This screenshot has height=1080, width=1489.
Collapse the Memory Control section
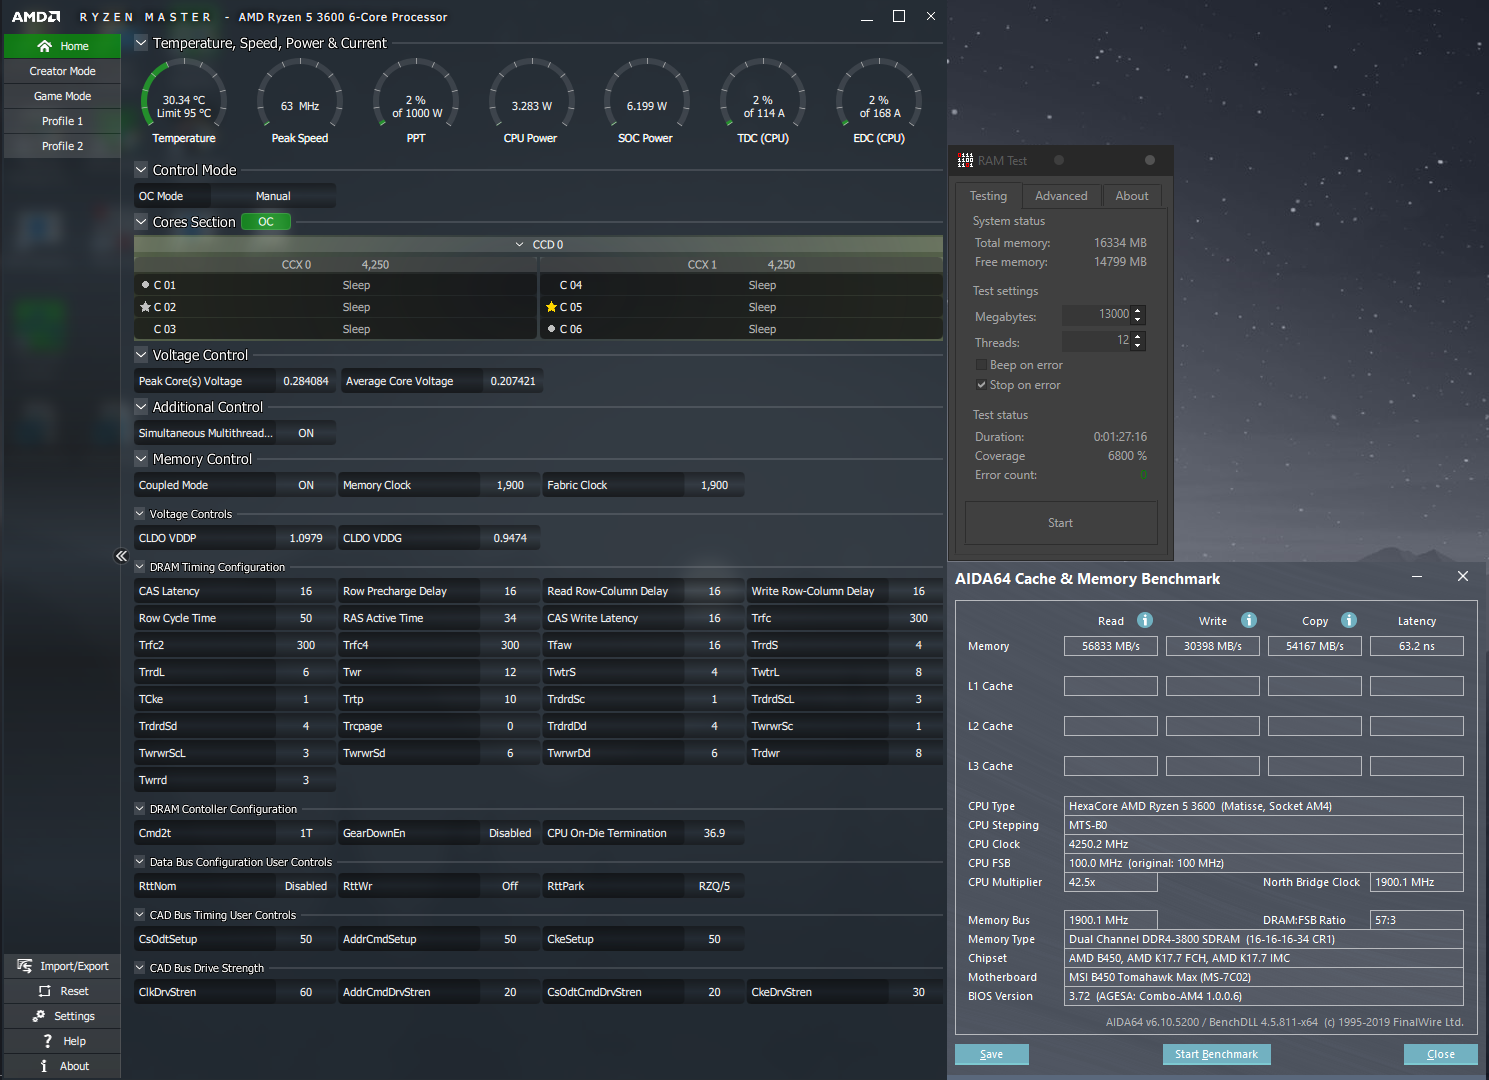141,459
